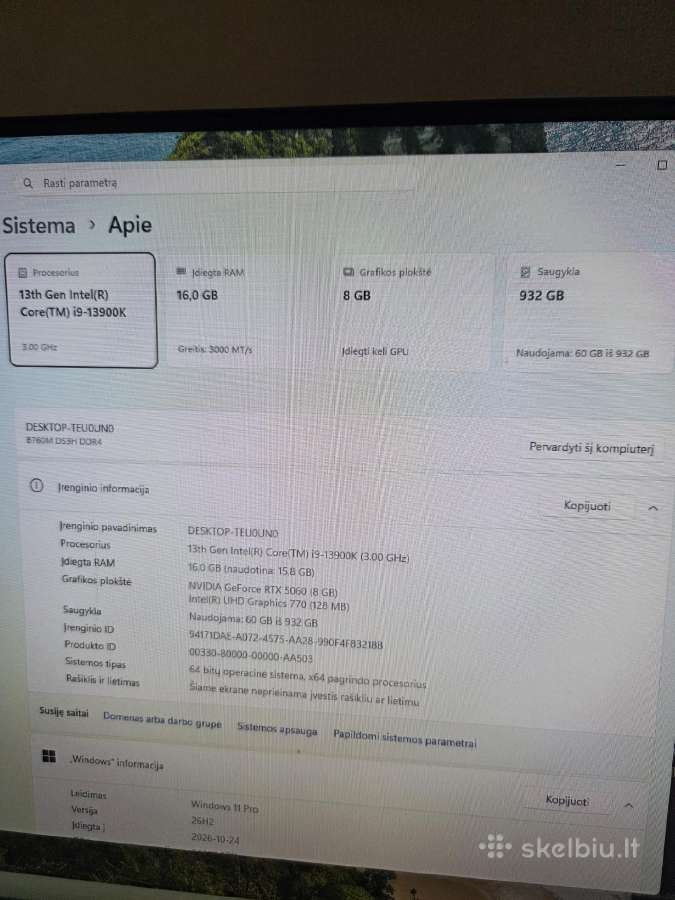Image resolution: width=675 pixels, height=900 pixels.
Task: Select 'Intel(R) UHD Graphics 770' text
Action: (247, 602)
